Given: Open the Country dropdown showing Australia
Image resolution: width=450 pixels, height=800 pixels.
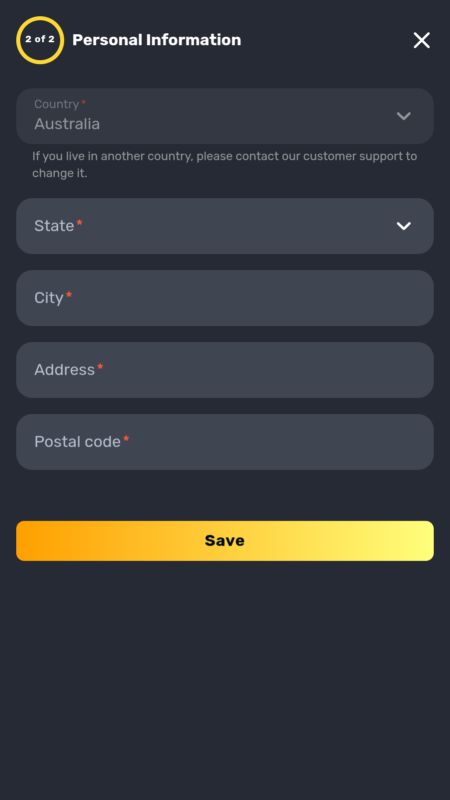Looking at the screenshot, I should (x=225, y=116).
